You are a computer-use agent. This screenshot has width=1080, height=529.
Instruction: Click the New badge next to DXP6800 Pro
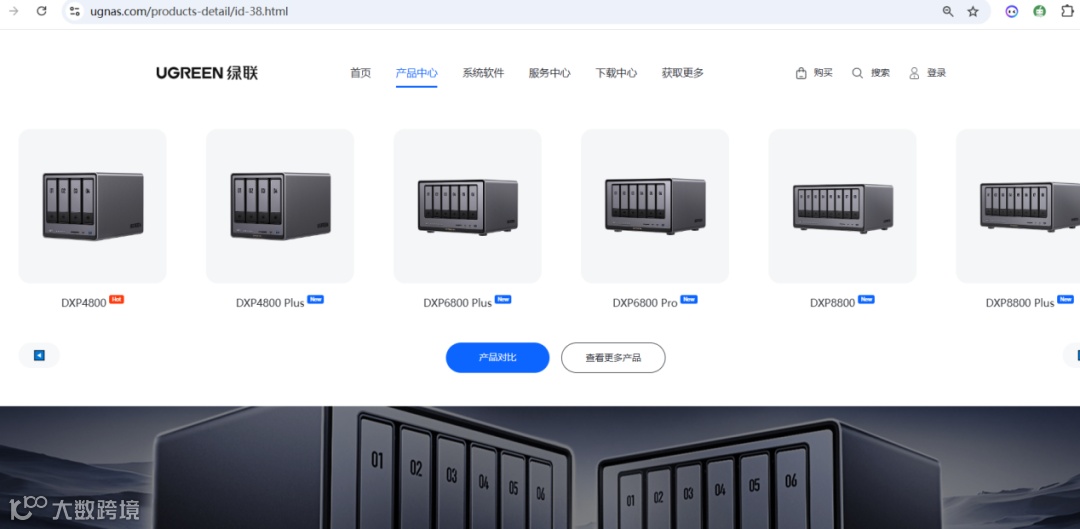689,299
